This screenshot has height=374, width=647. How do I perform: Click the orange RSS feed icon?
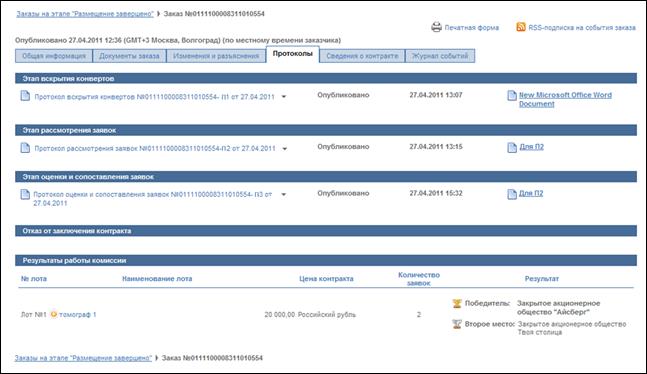(521, 27)
